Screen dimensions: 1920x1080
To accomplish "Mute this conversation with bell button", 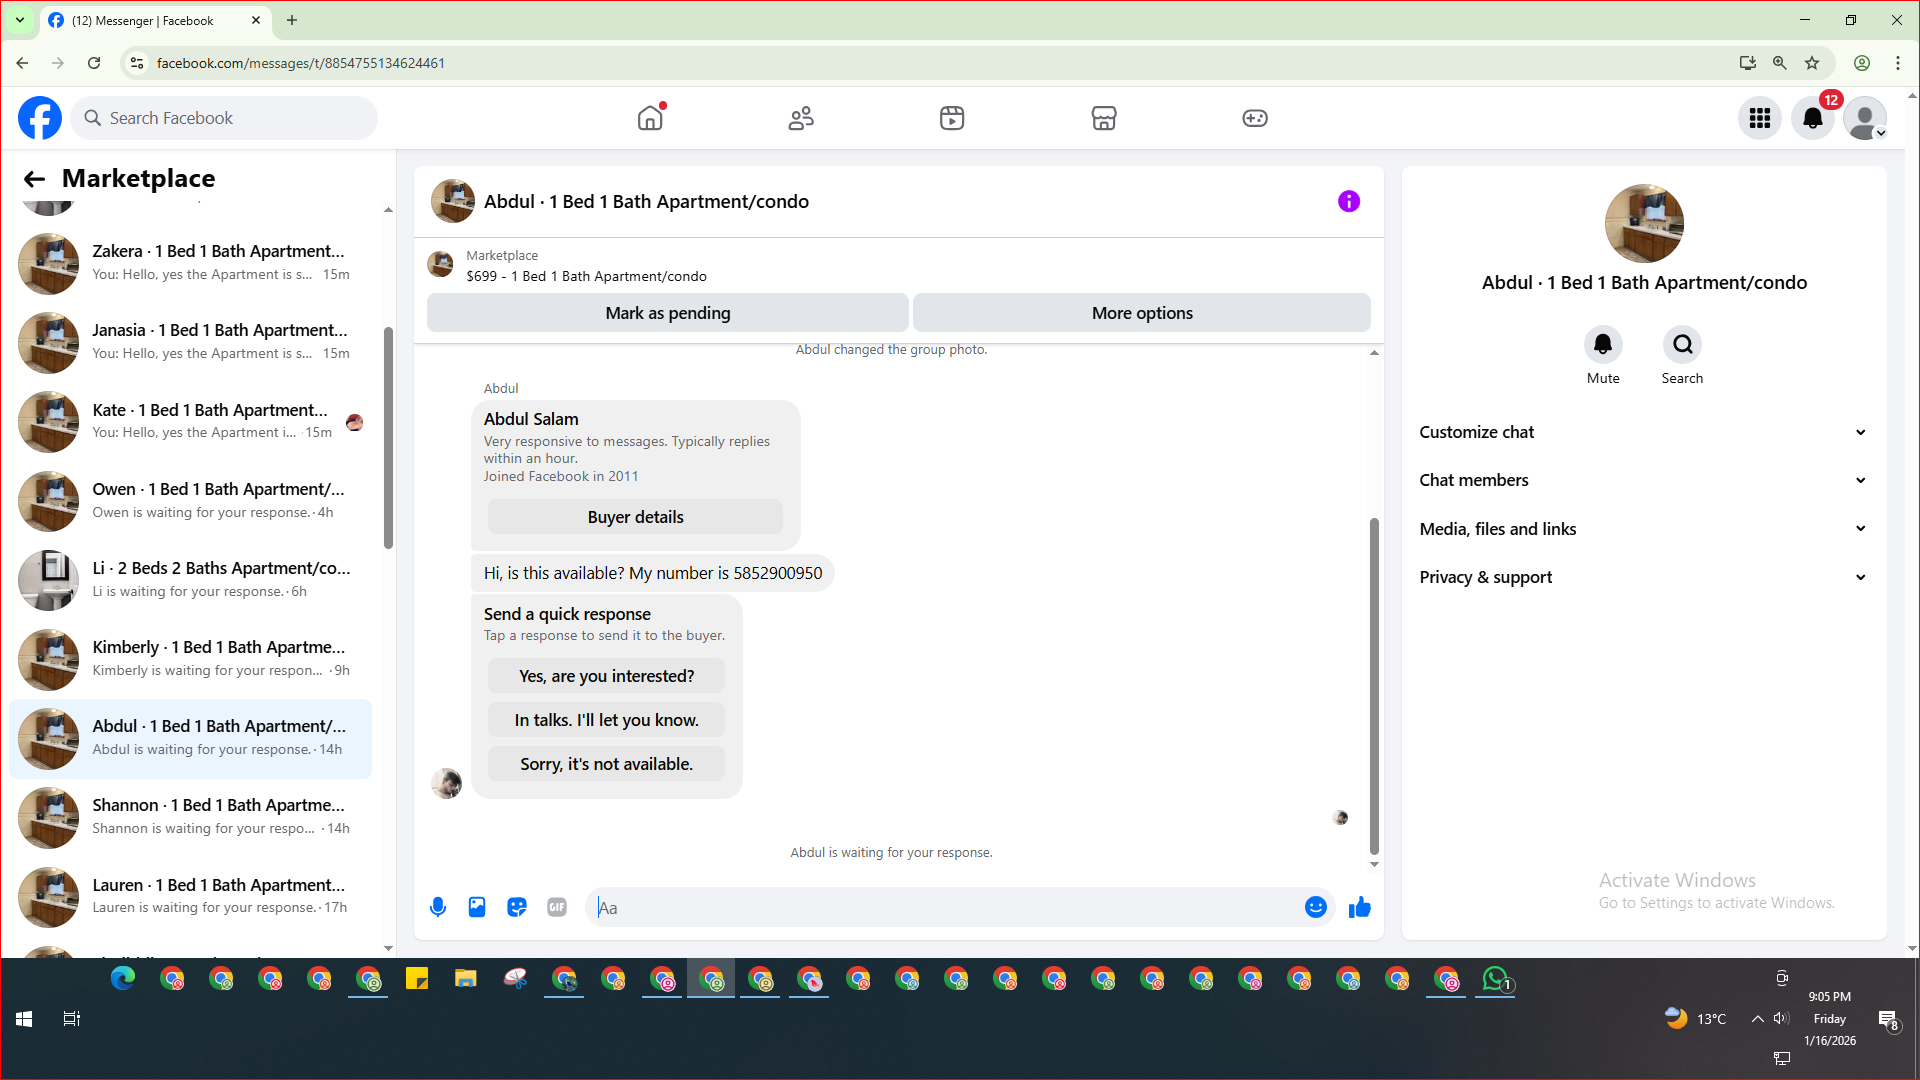I will pyautogui.click(x=1602, y=345).
